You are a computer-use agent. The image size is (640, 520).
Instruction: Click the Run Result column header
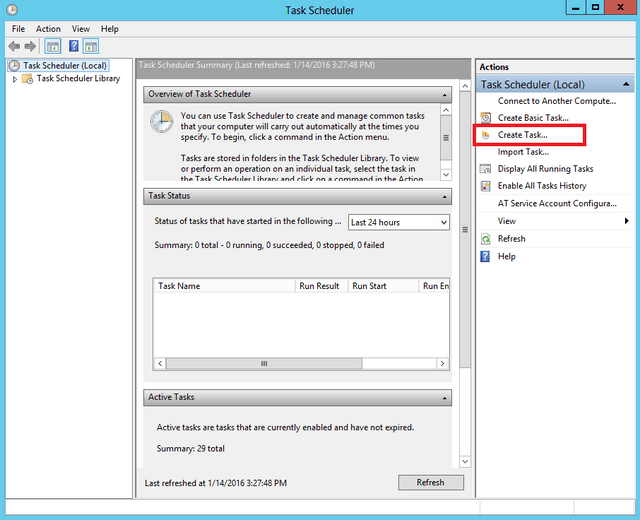pos(321,286)
